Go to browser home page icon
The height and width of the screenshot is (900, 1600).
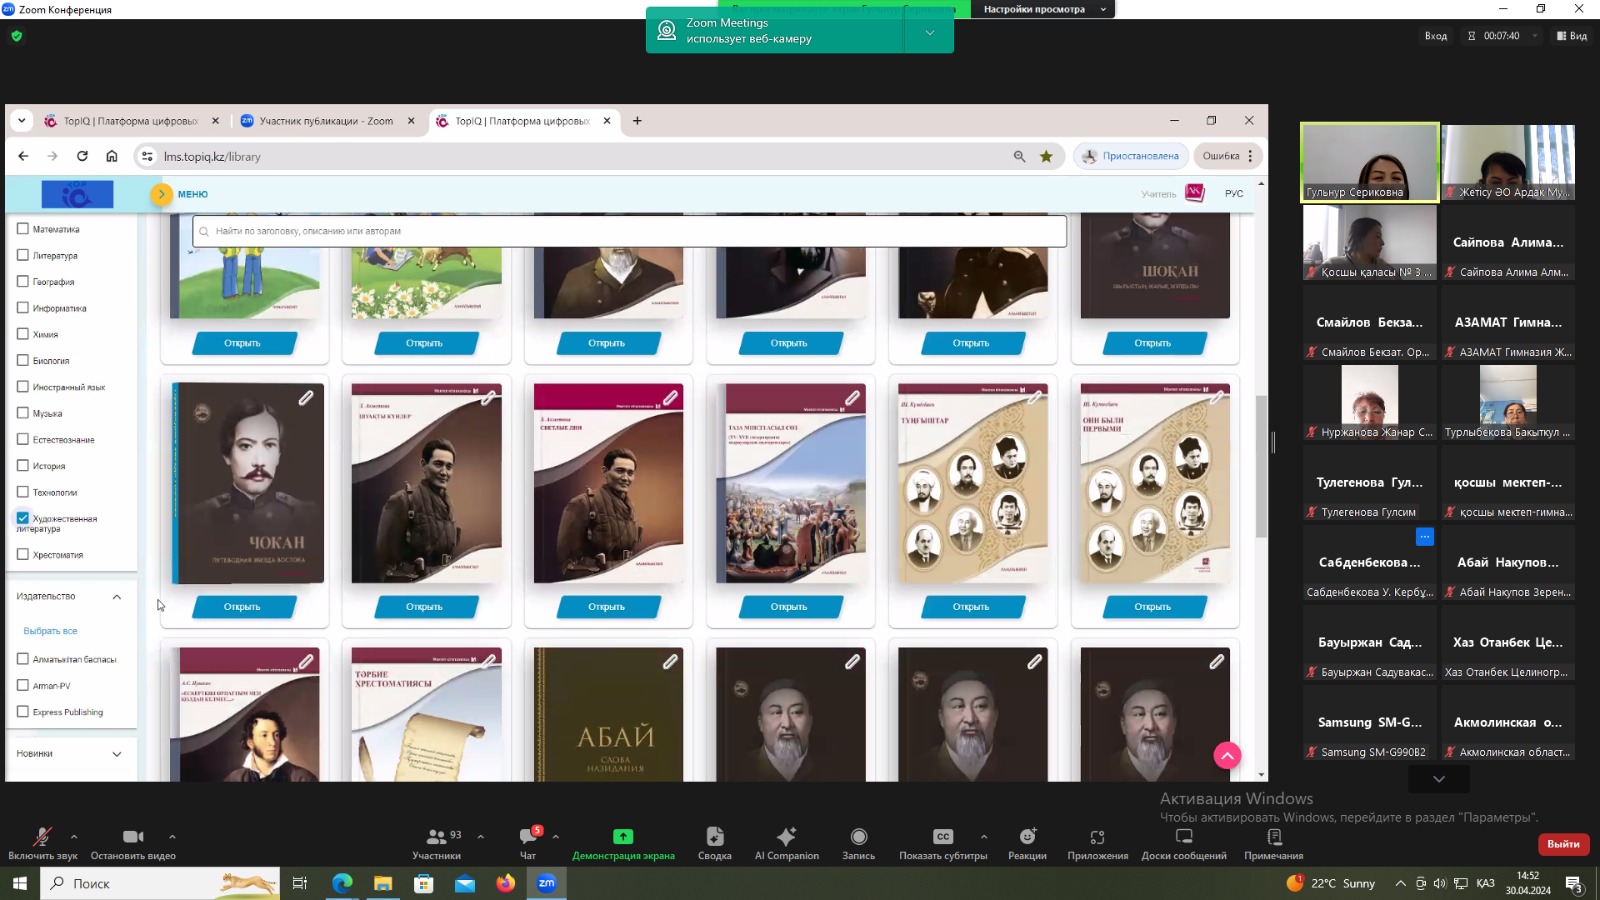pos(112,156)
